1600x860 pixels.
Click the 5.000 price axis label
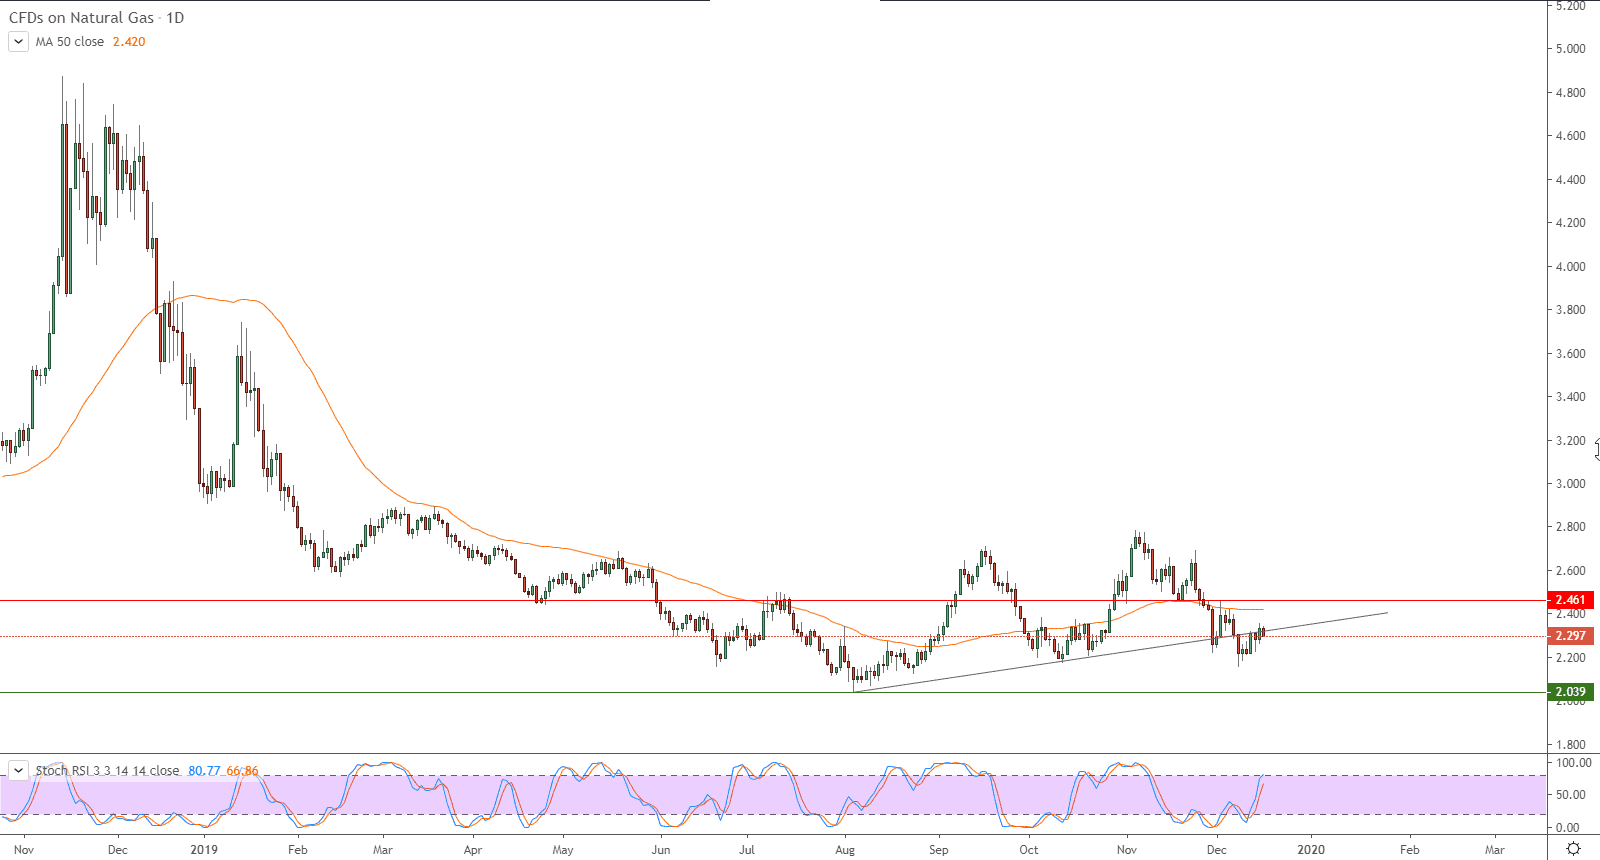pos(1570,49)
